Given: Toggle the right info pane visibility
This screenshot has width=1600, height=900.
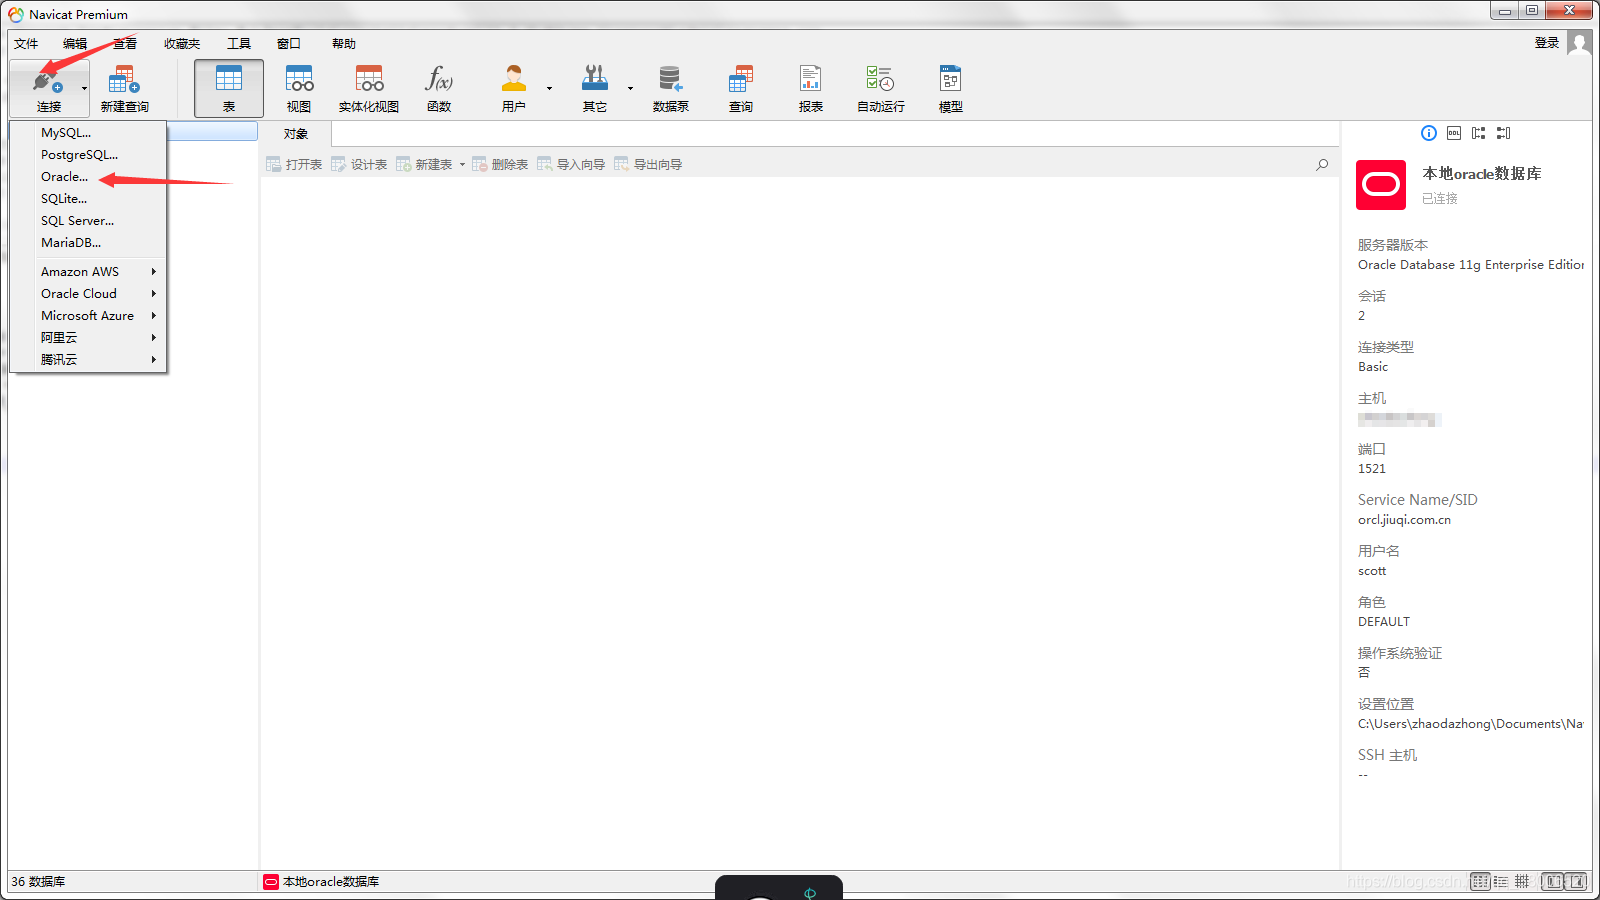Looking at the screenshot, I should 1576,881.
